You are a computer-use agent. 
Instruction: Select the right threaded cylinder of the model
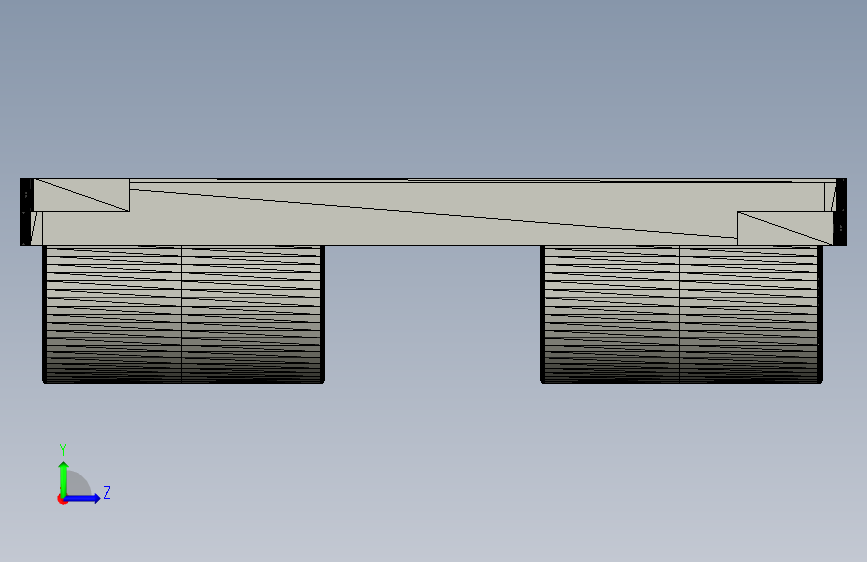point(681,314)
